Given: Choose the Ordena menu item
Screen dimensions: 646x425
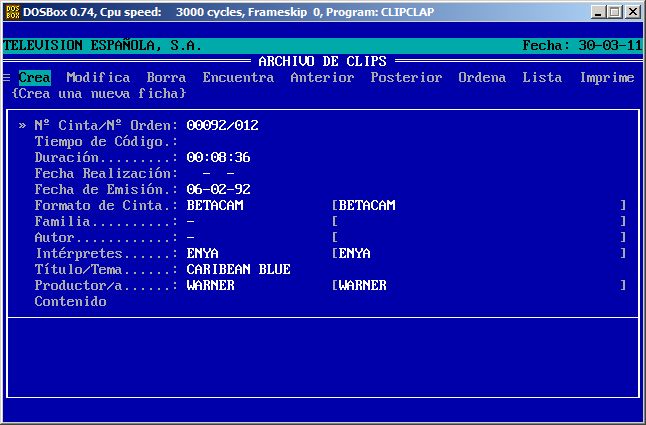Looking at the screenshot, I should [x=482, y=77].
